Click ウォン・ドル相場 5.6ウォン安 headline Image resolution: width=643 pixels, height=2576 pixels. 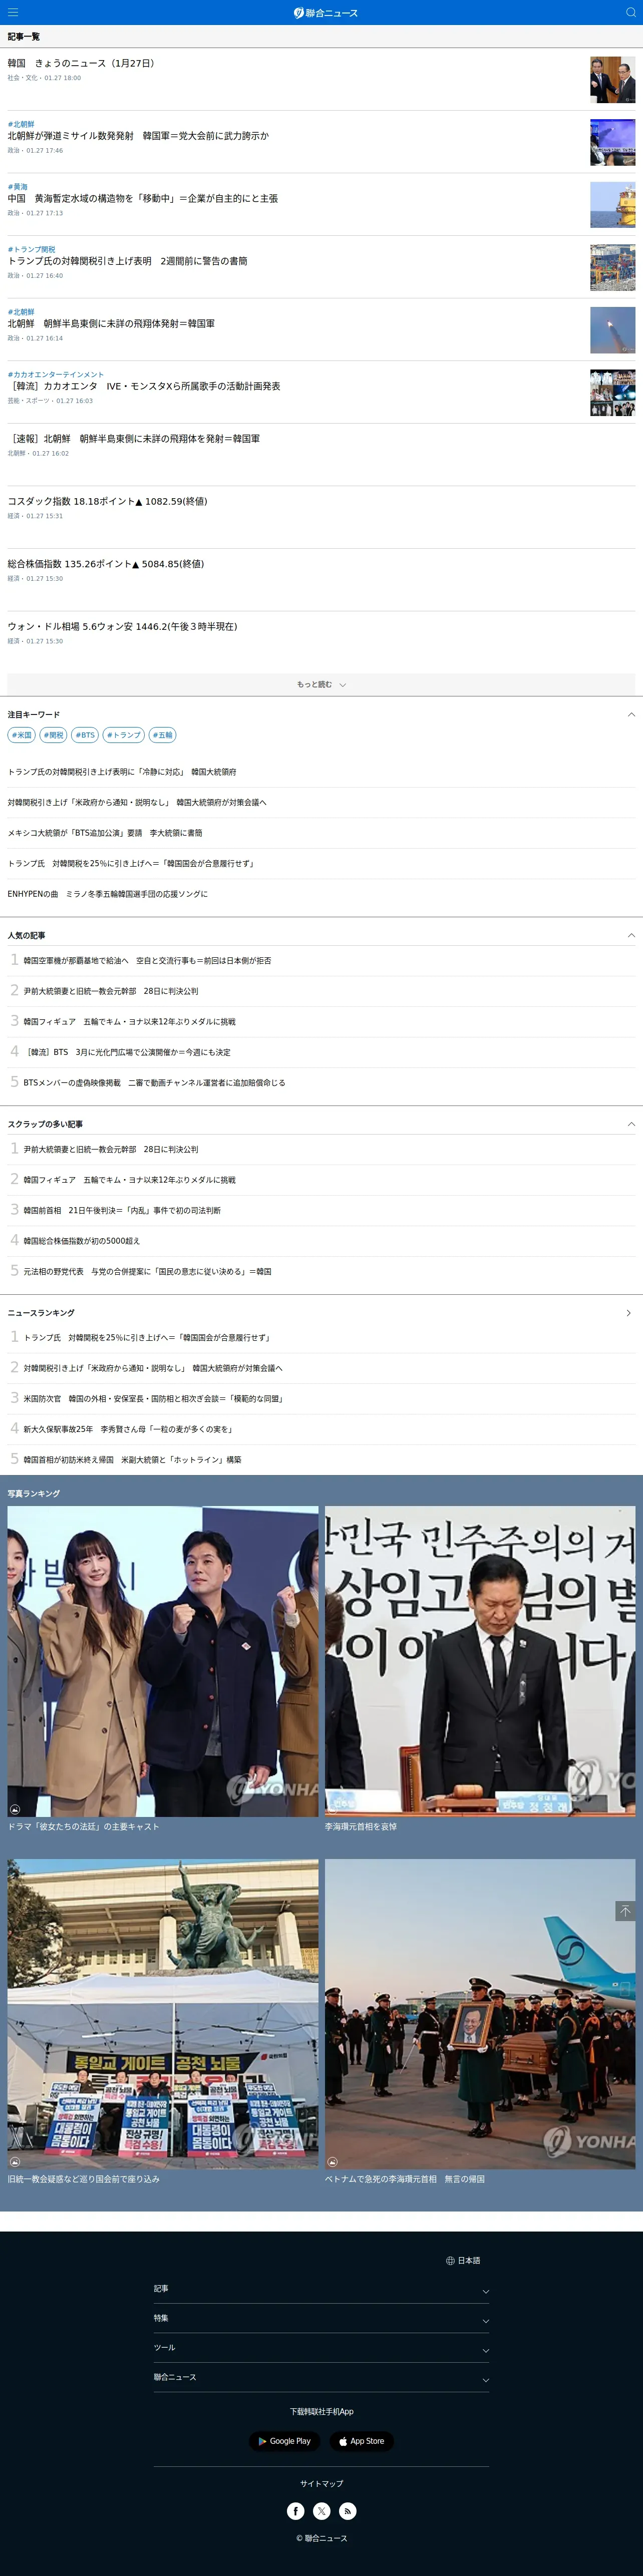click(122, 626)
